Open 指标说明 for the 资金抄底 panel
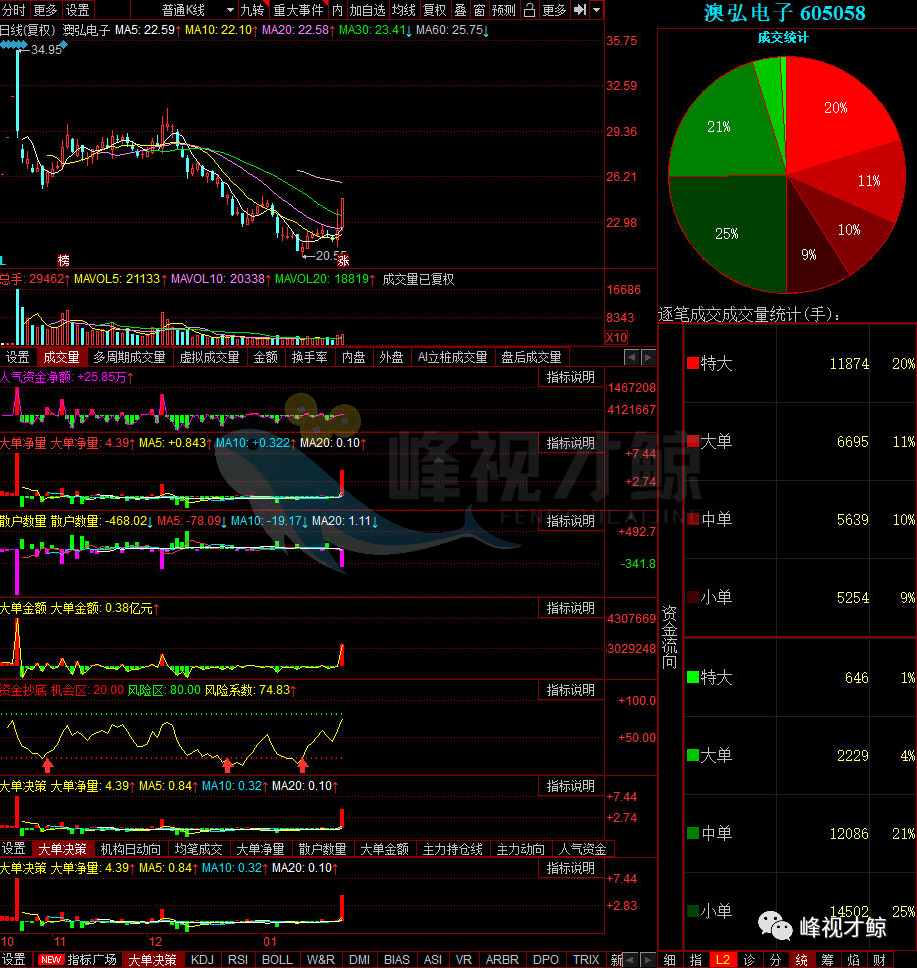917x968 pixels. (571, 690)
